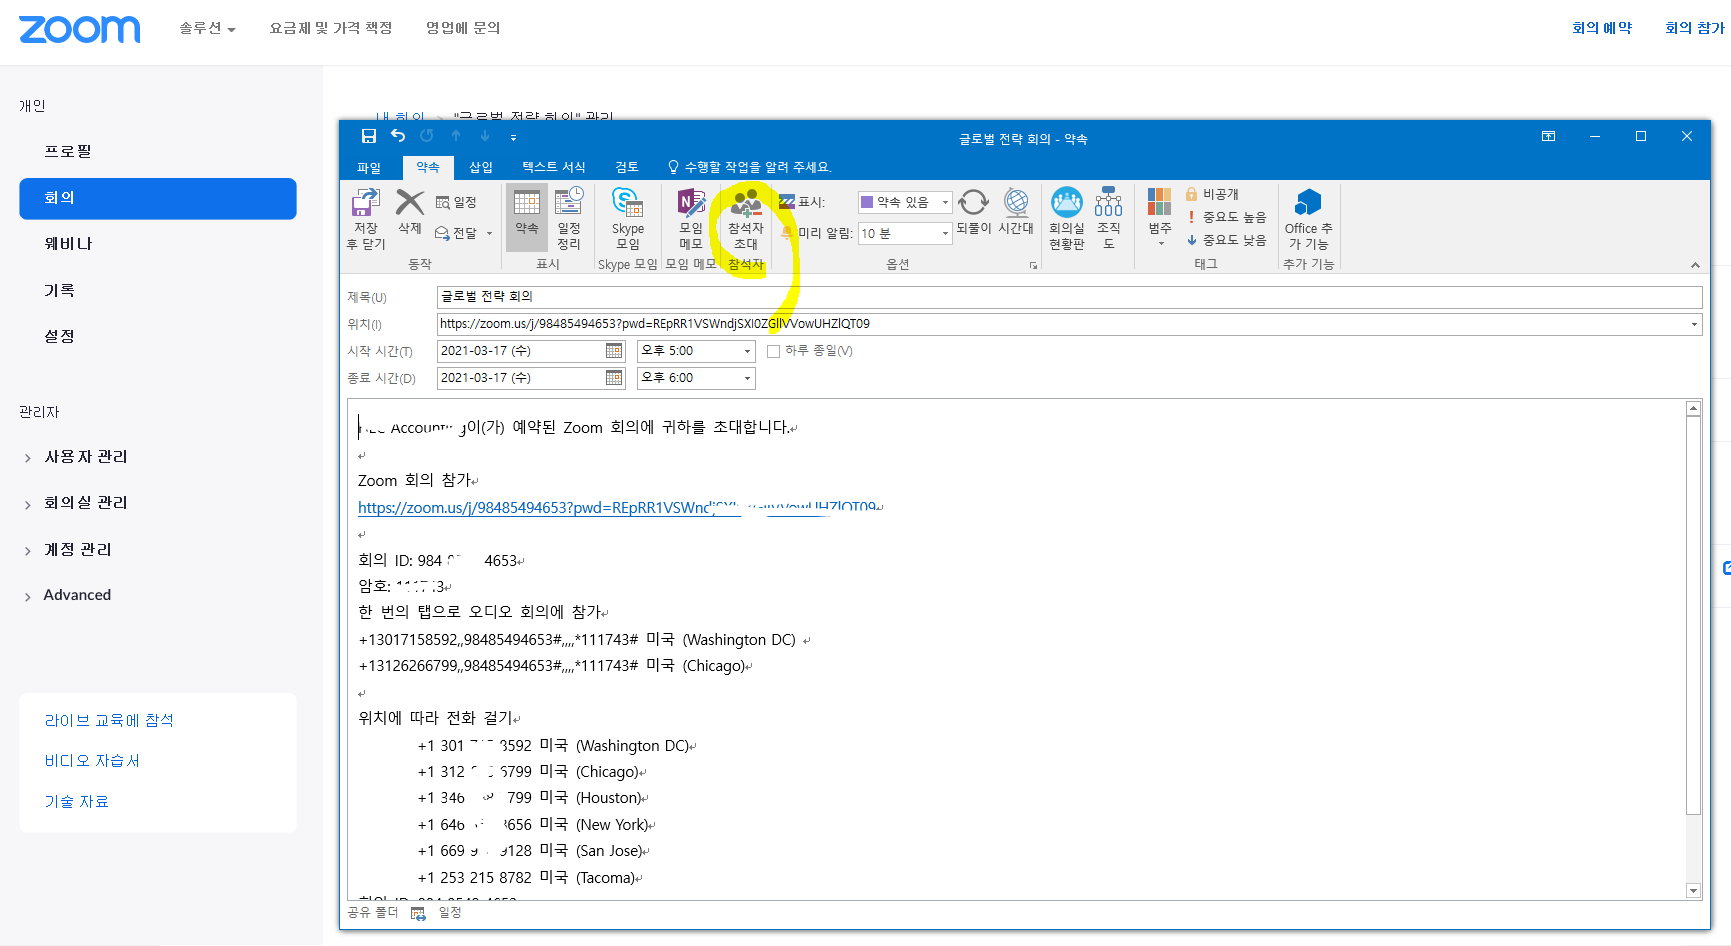Click 참석자 초대 (Invite Attendees)

746,217
